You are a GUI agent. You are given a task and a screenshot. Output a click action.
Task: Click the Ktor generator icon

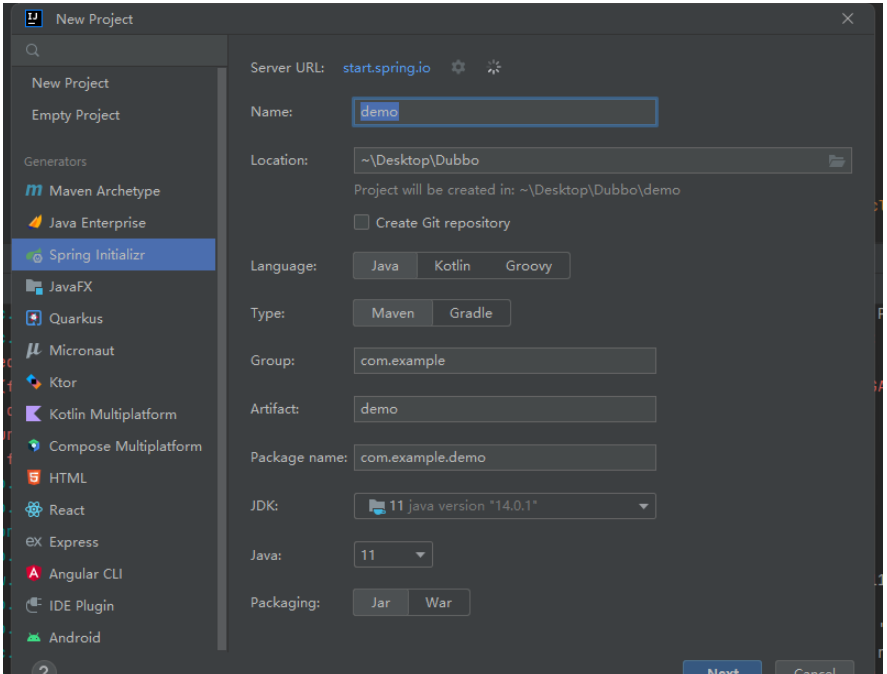click(34, 383)
